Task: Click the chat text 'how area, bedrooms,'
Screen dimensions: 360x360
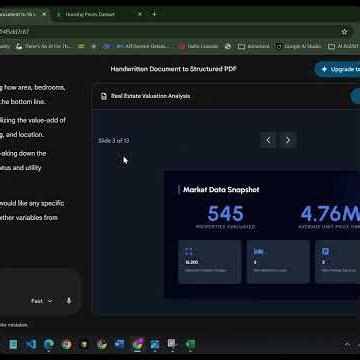Action: tap(35, 88)
